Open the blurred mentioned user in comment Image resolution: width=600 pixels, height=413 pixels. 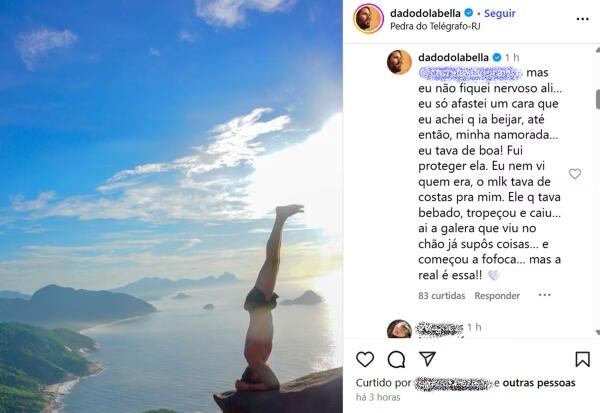[x=470, y=73]
